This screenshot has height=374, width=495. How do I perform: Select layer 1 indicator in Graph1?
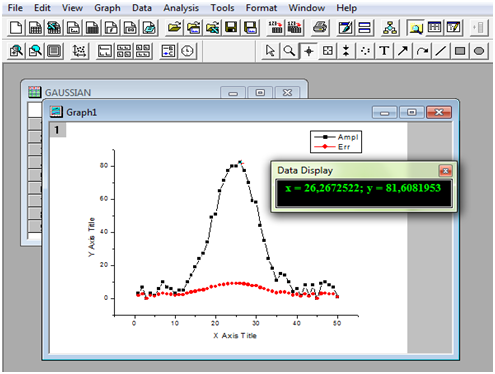57,130
